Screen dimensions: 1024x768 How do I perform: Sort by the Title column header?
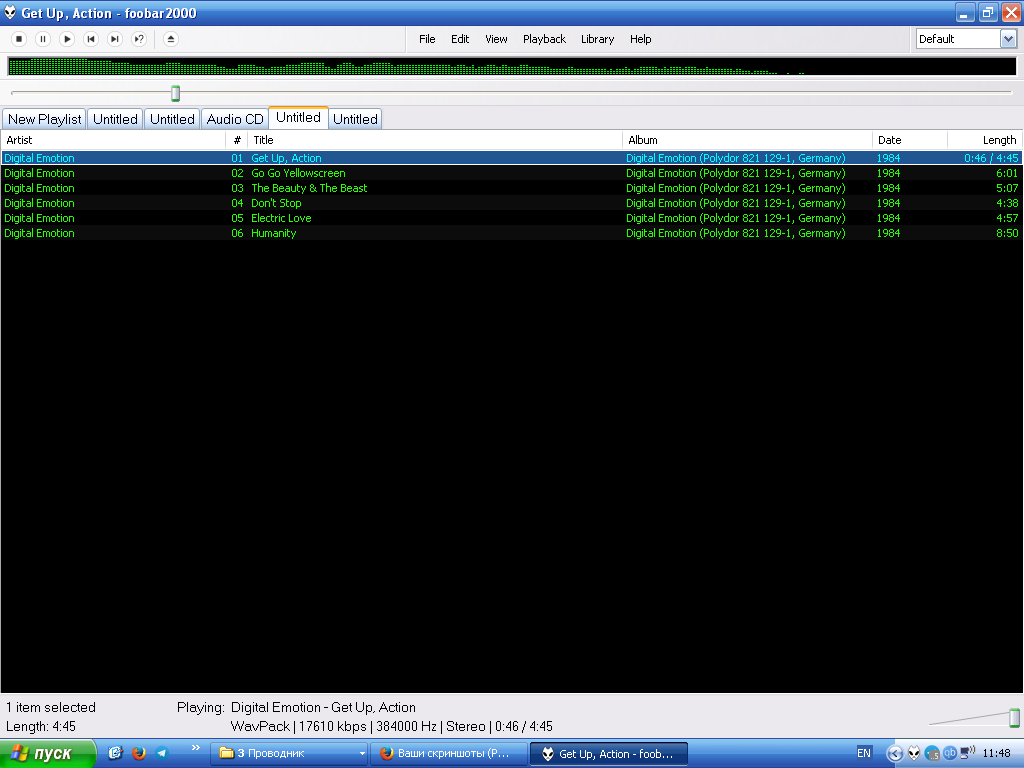(x=435, y=140)
